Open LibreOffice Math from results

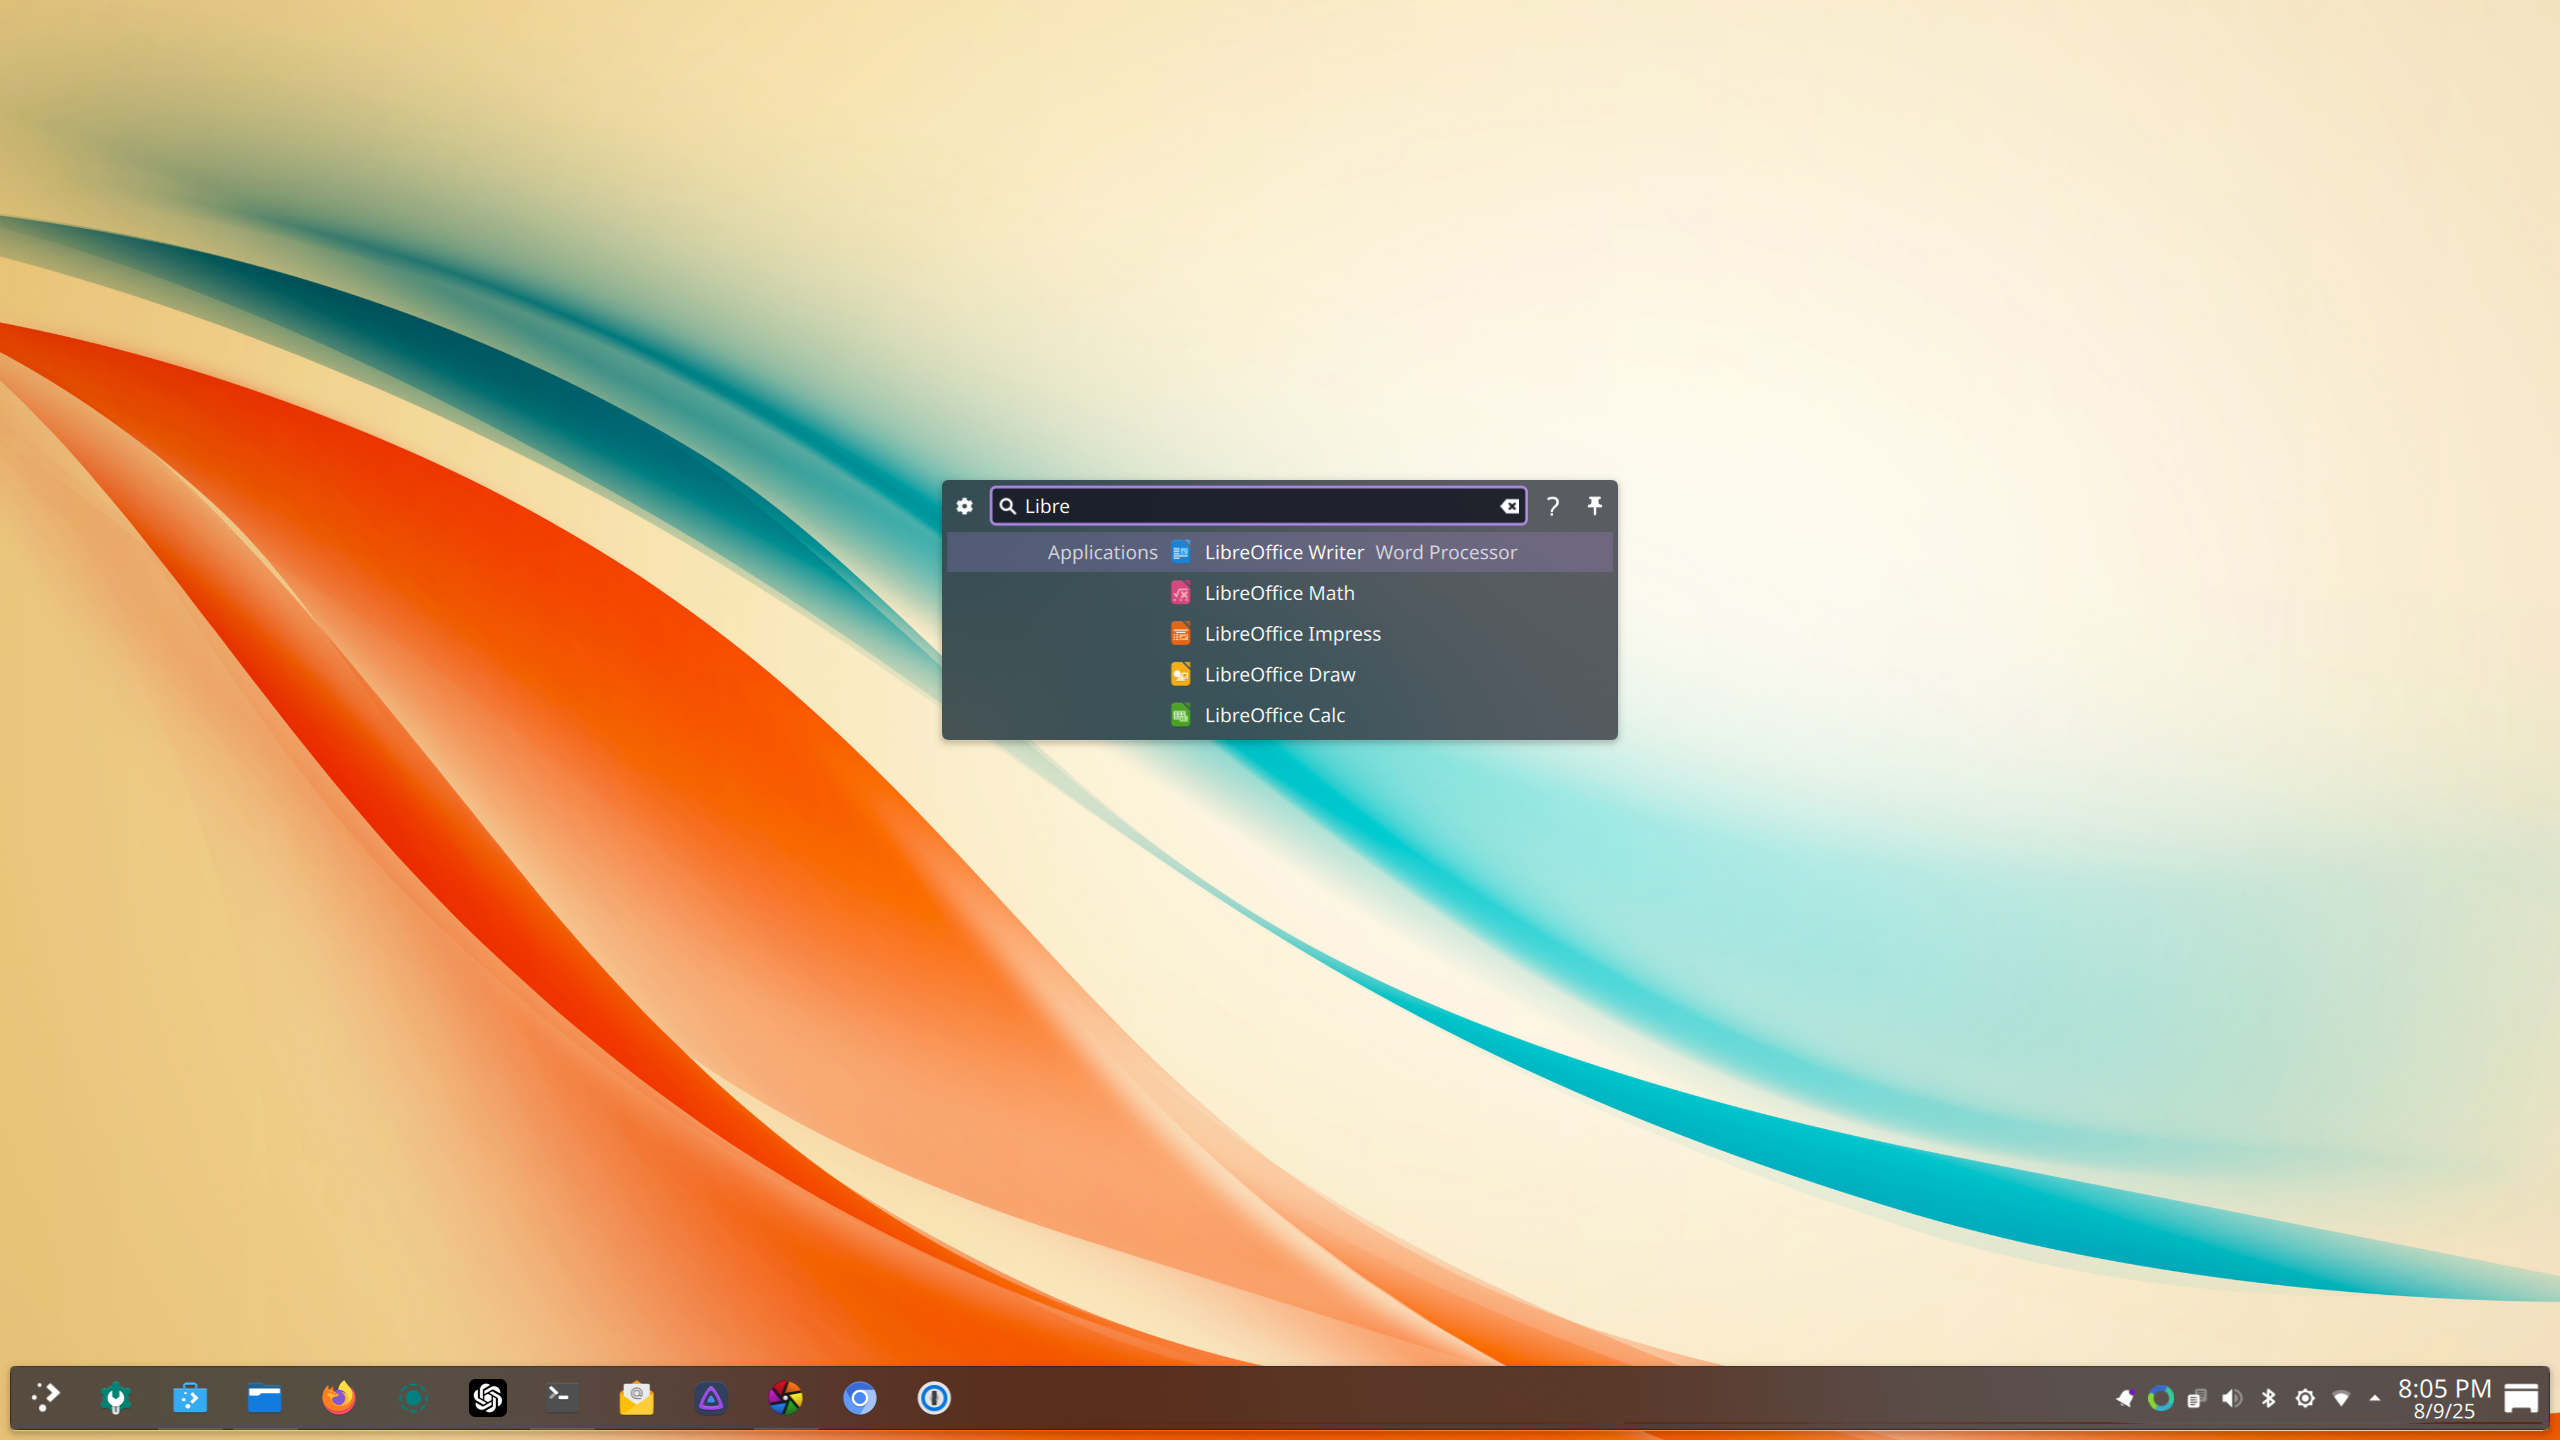1279,593
